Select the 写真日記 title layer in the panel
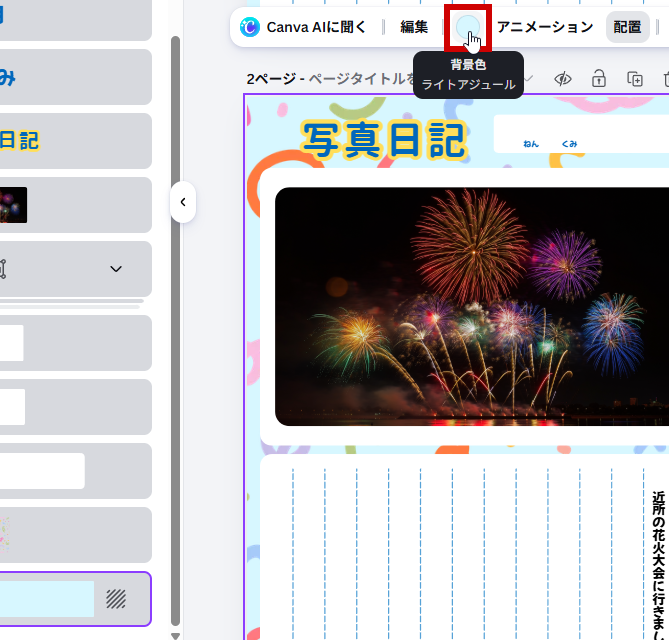Image resolution: width=669 pixels, height=640 pixels. [x=75, y=141]
